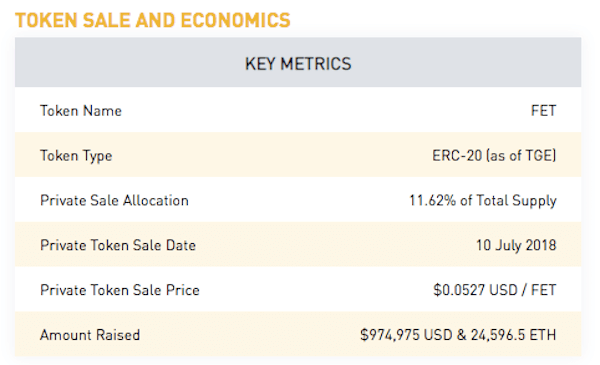Click the word TOKEN in the title
The image size is (600, 365).
(46, 20)
